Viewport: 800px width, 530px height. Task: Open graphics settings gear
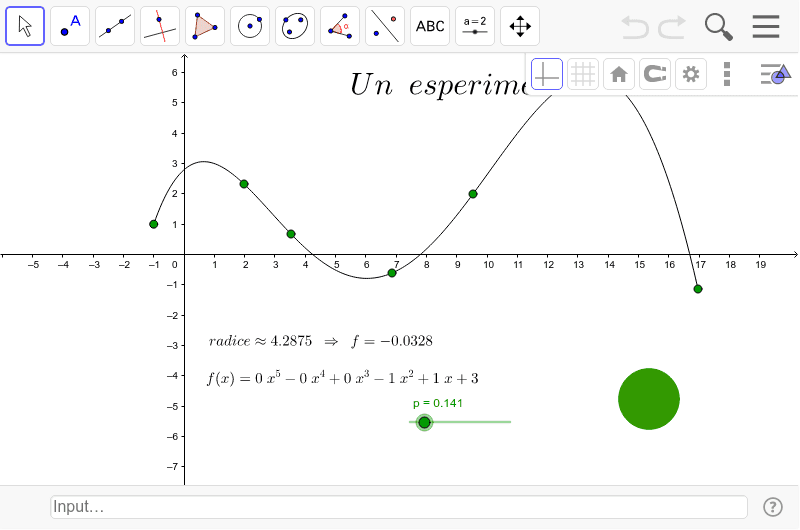(691, 74)
